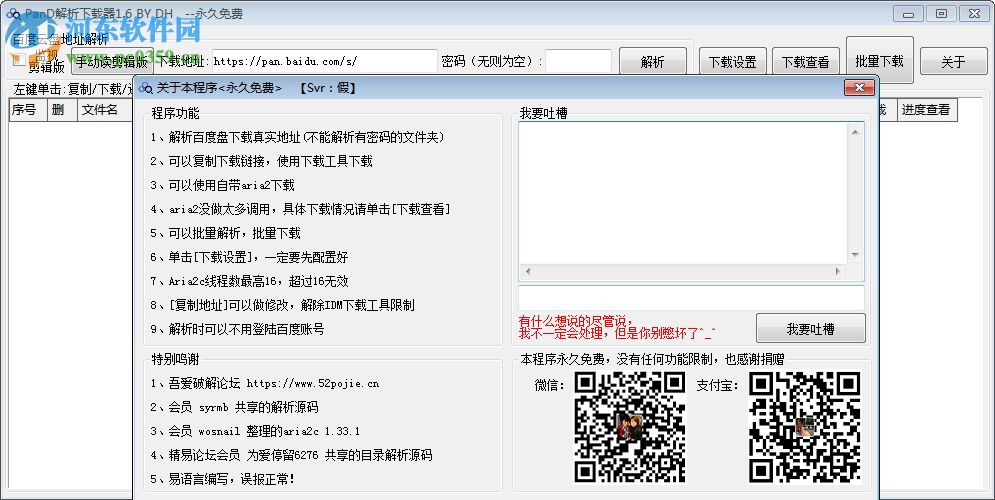Maximize the PanD main window

pos(942,13)
